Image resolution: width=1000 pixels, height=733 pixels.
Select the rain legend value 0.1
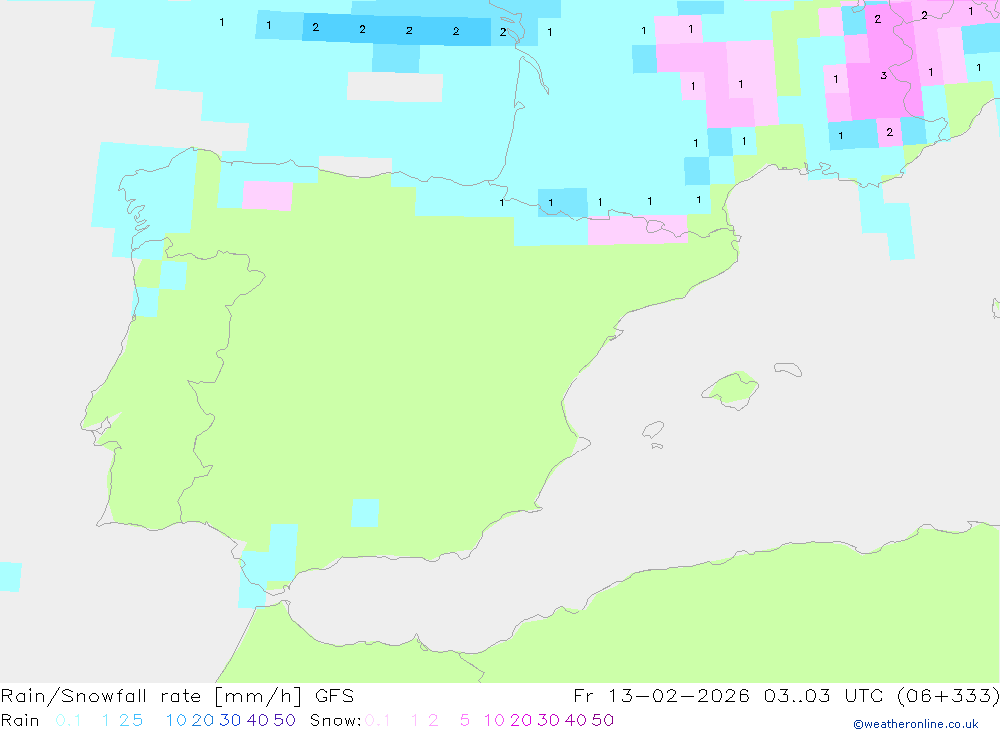68,720
